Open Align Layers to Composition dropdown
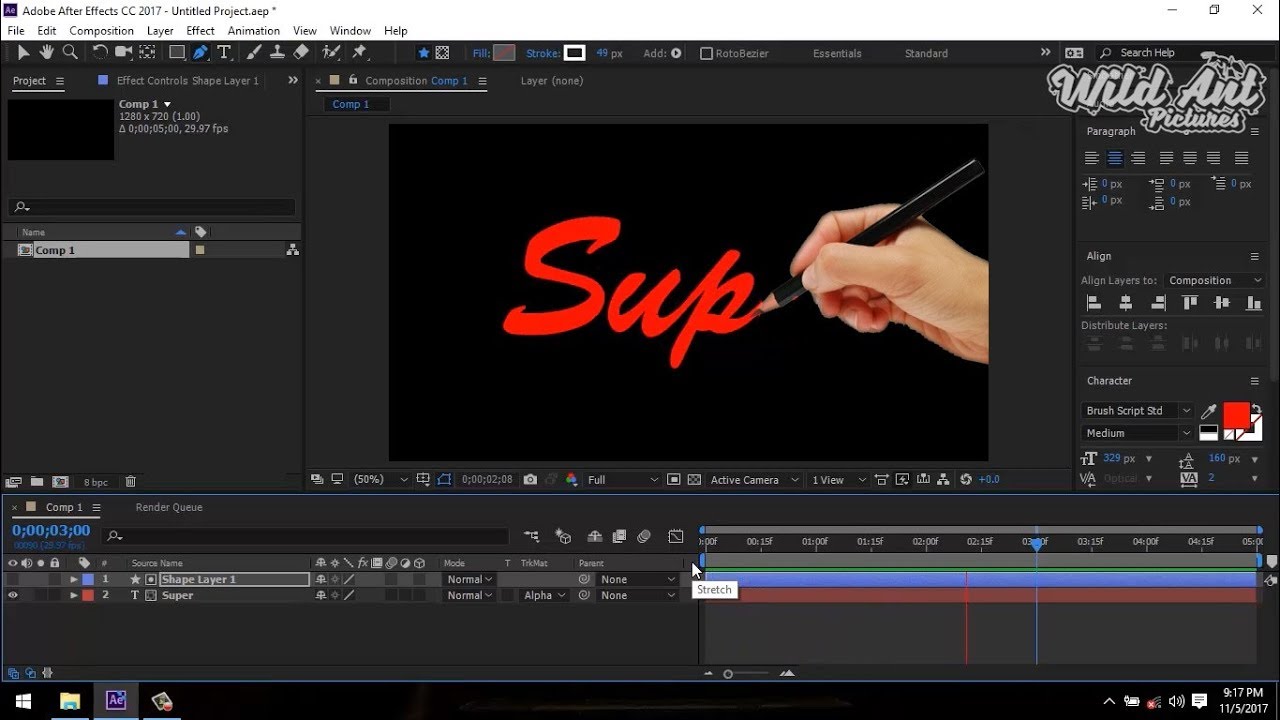The height and width of the screenshot is (720, 1280). click(x=1215, y=281)
